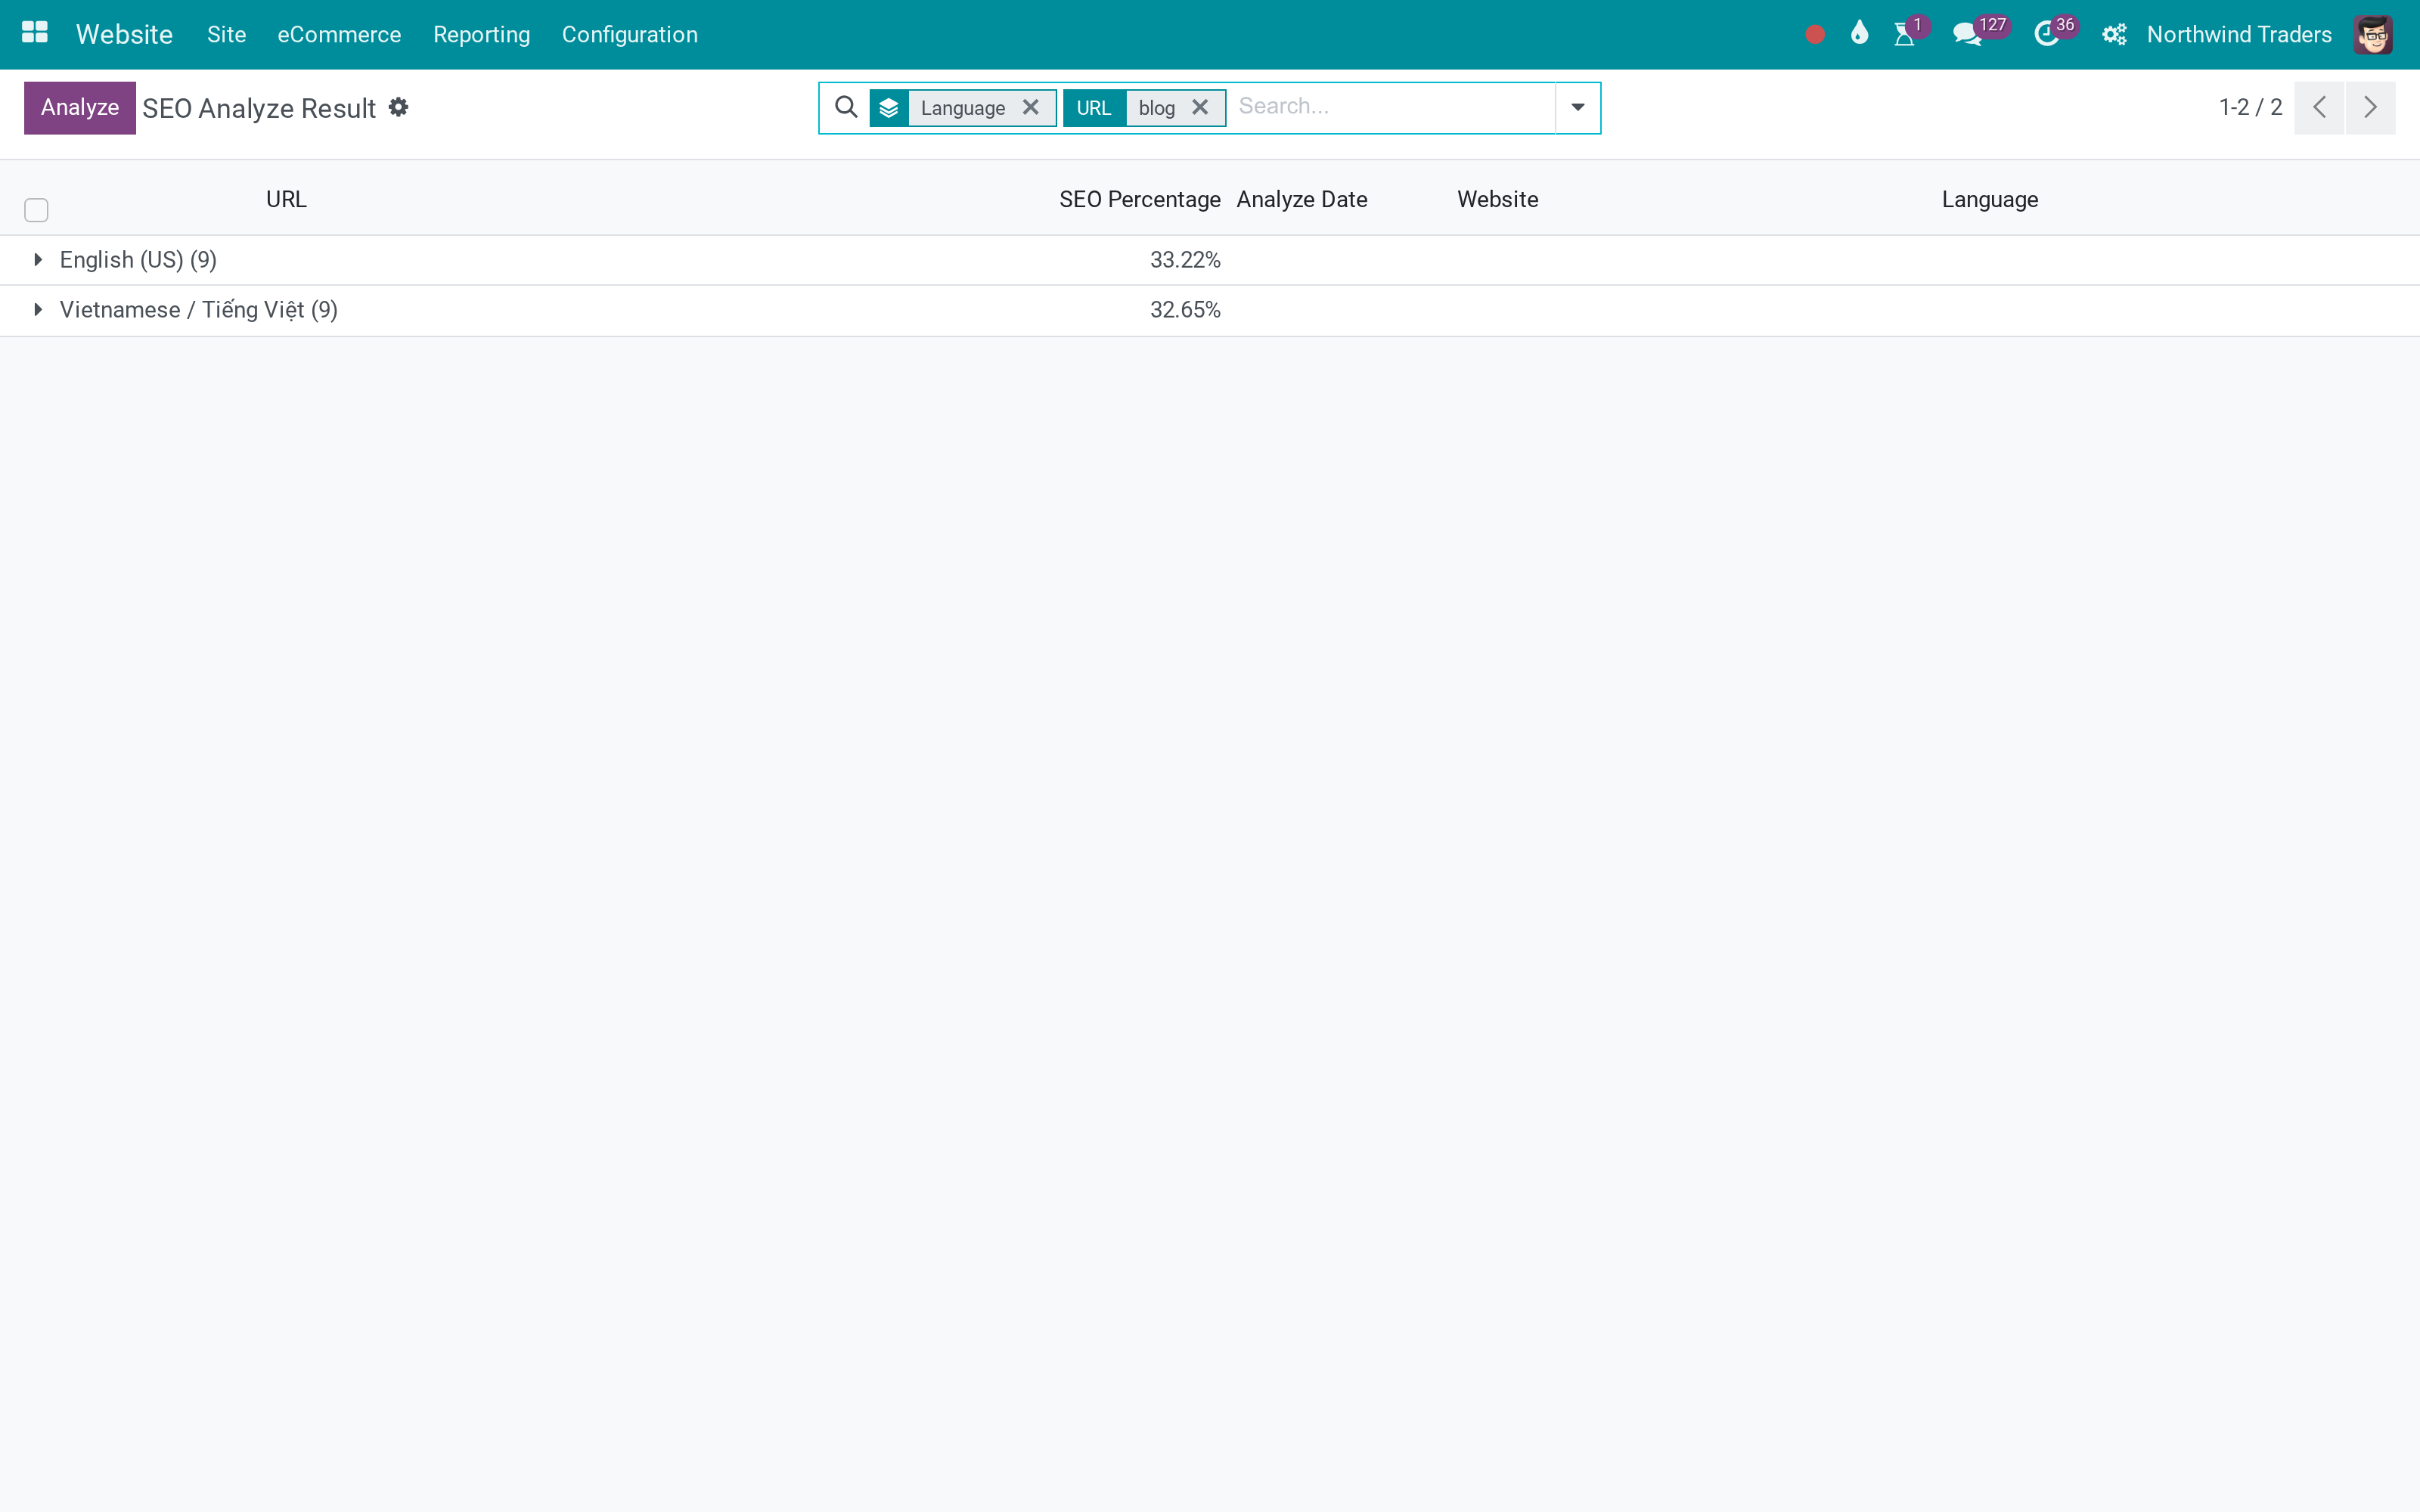Click the 33.22% value in English row

pos(1185,260)
